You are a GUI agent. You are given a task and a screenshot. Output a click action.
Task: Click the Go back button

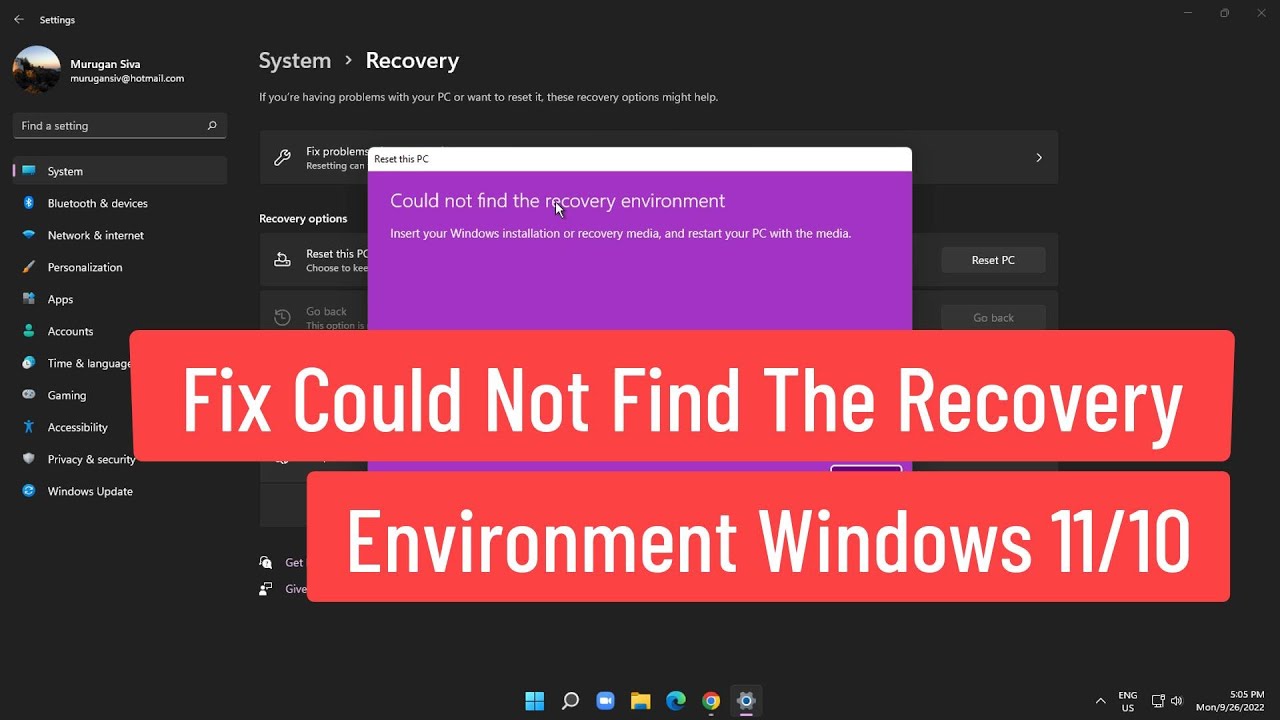(993, 318)
